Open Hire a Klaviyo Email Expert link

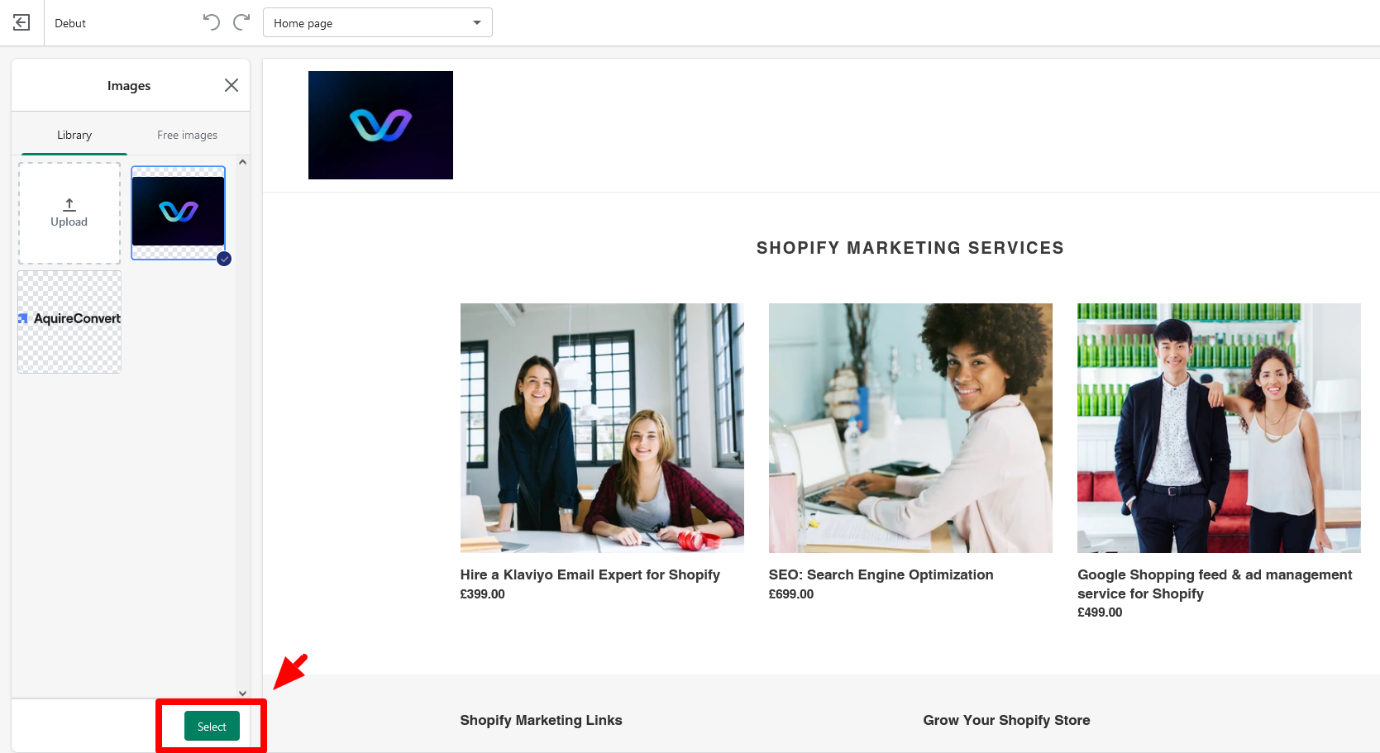[590, 575]
